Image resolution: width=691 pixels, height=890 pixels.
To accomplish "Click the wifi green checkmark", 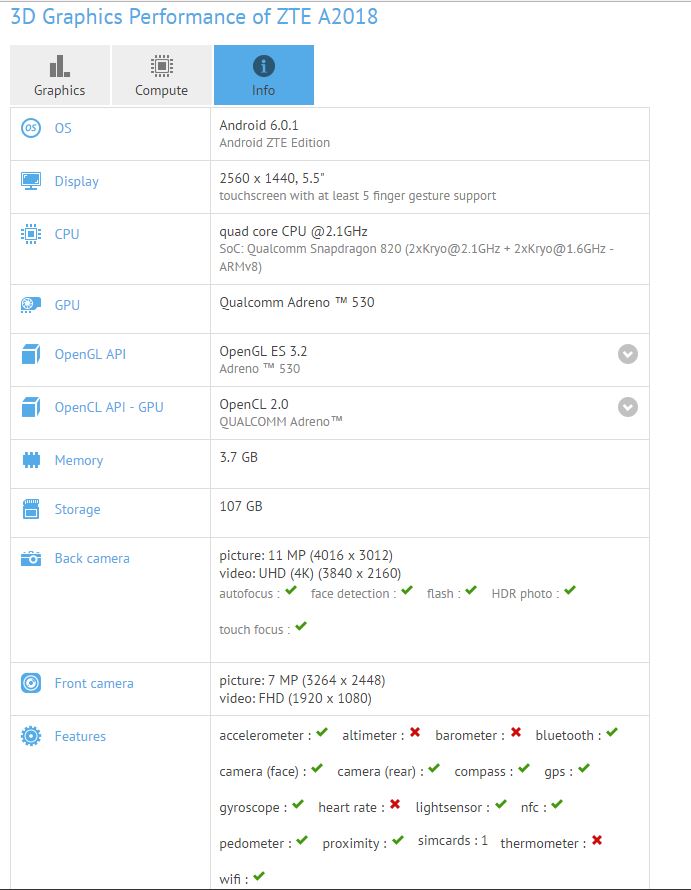I will tap(259, 876).
